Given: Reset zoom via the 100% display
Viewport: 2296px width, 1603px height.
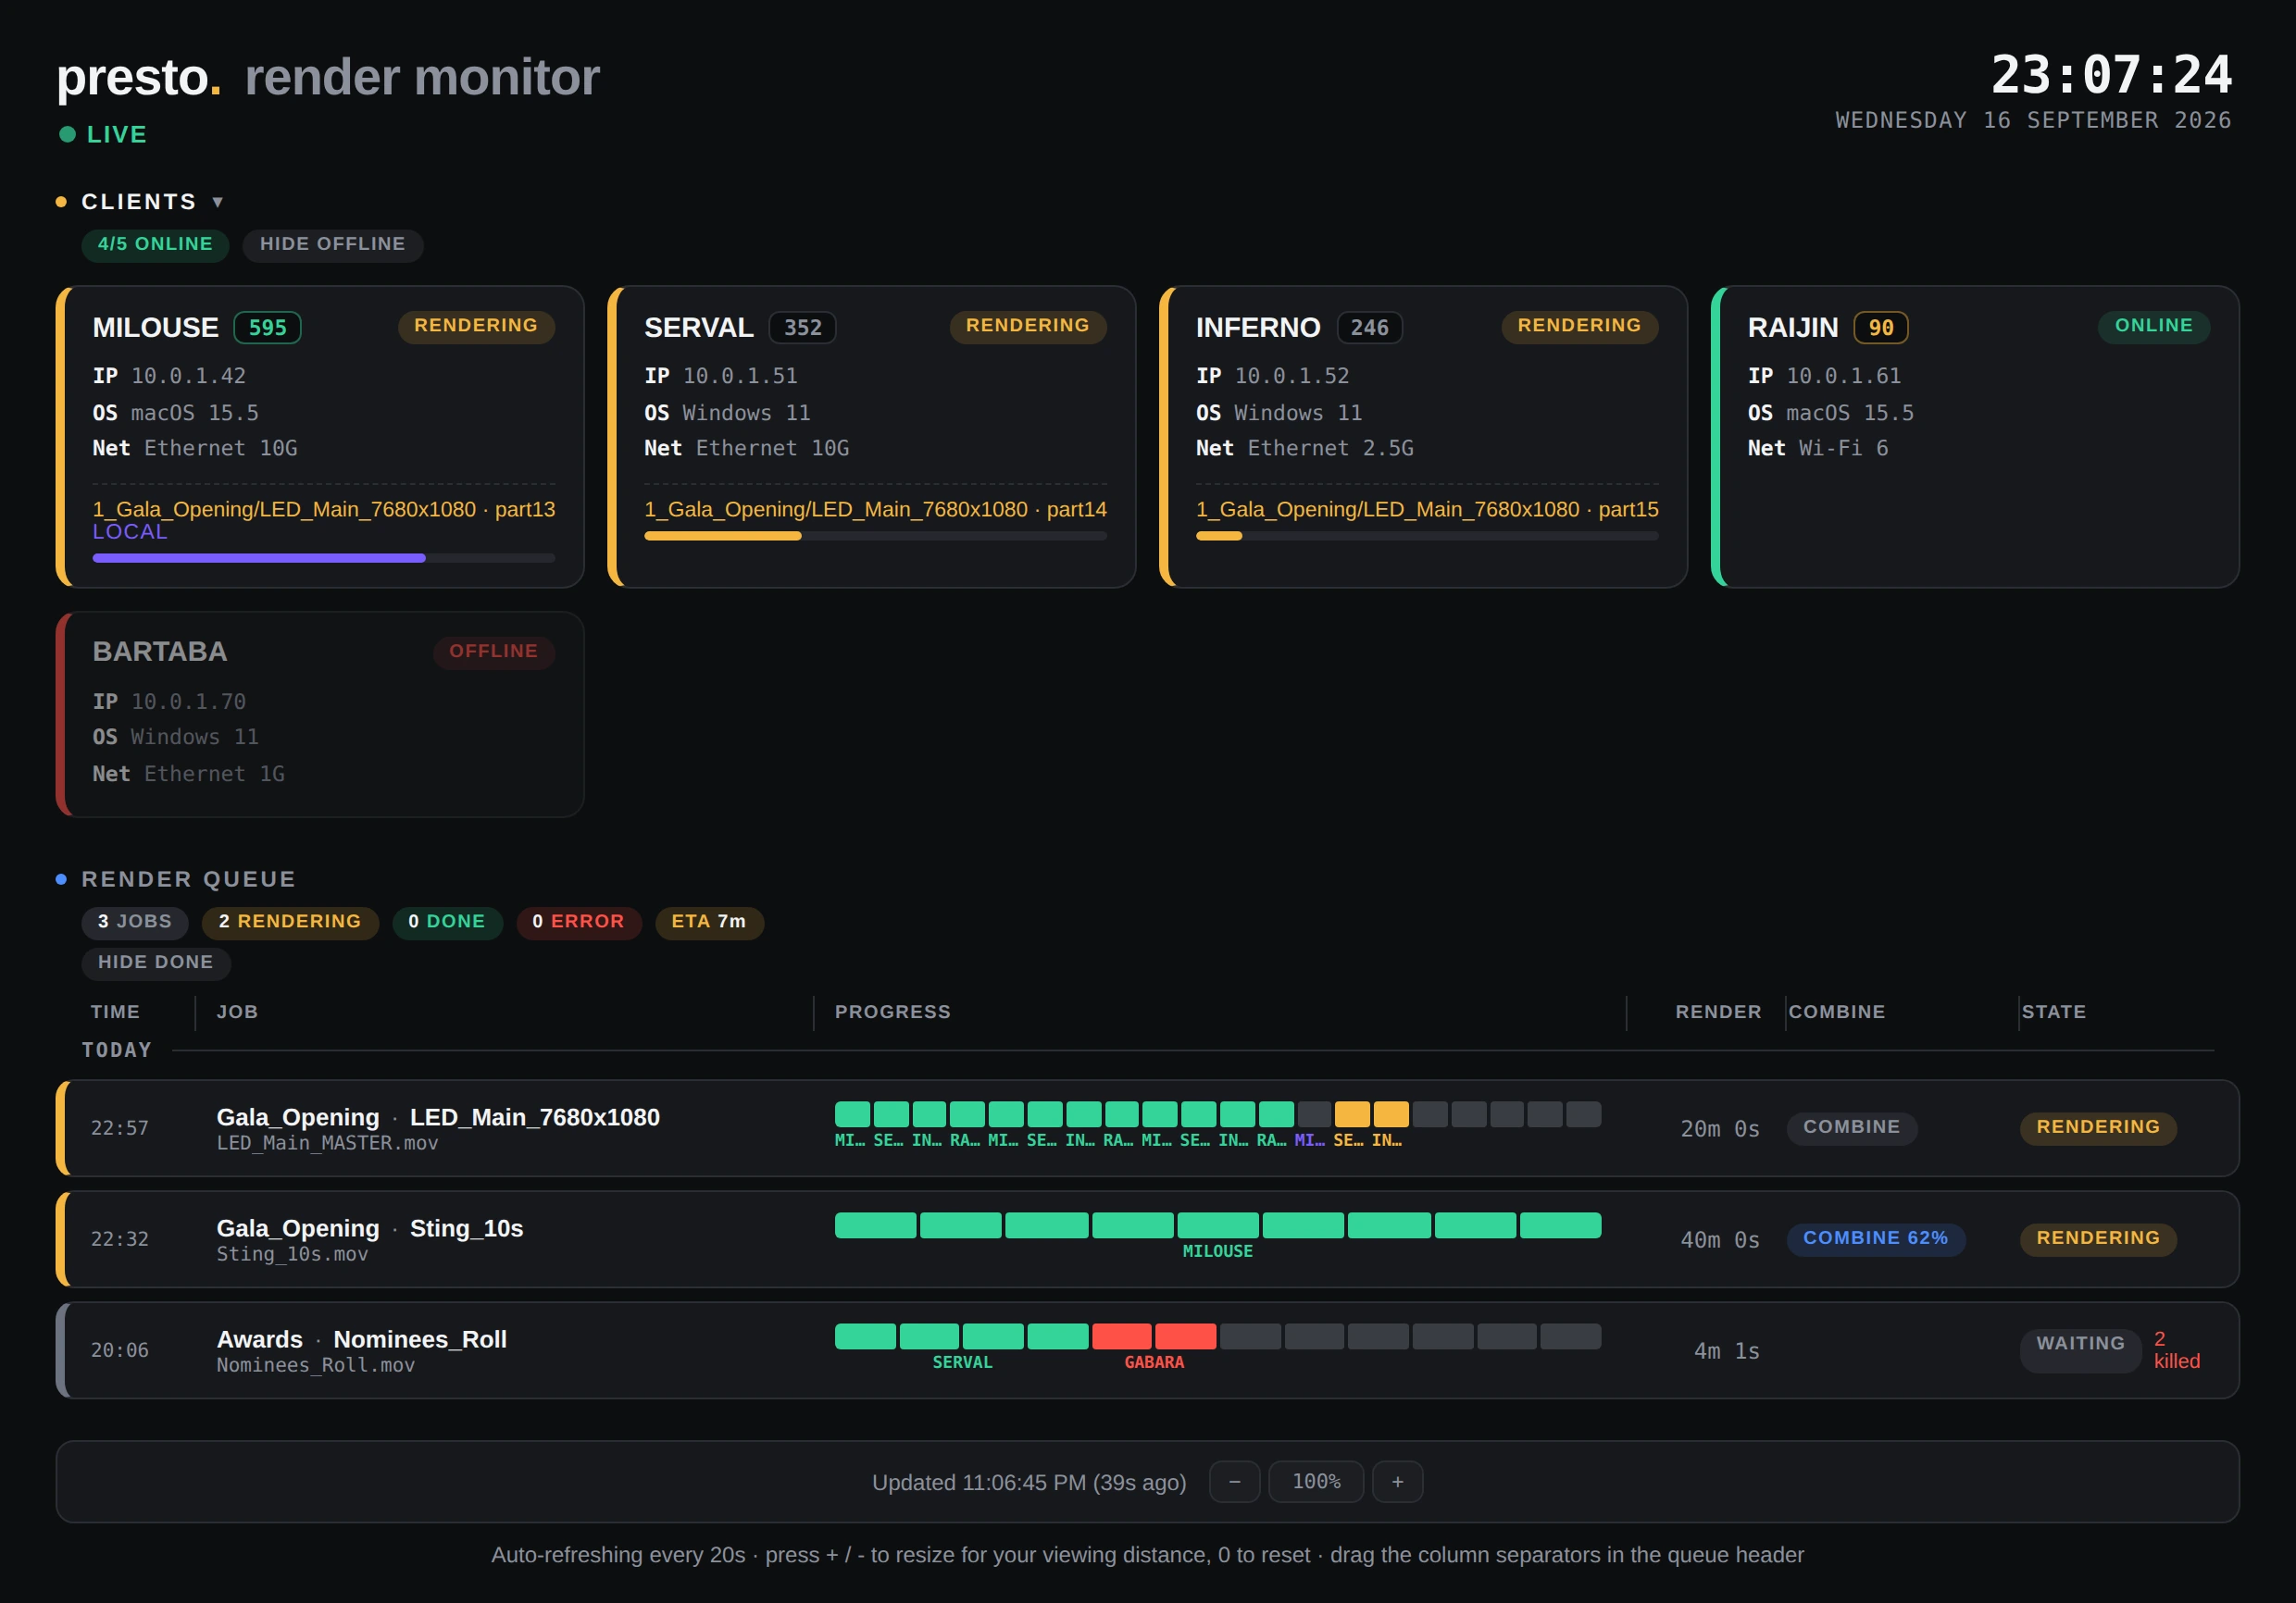Looking at the screenshot, I should click(1316, 1481).
